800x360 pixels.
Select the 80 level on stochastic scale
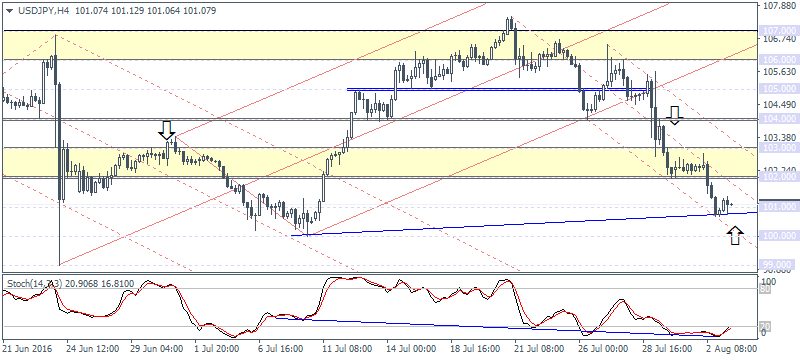click(x=766, y=289)
